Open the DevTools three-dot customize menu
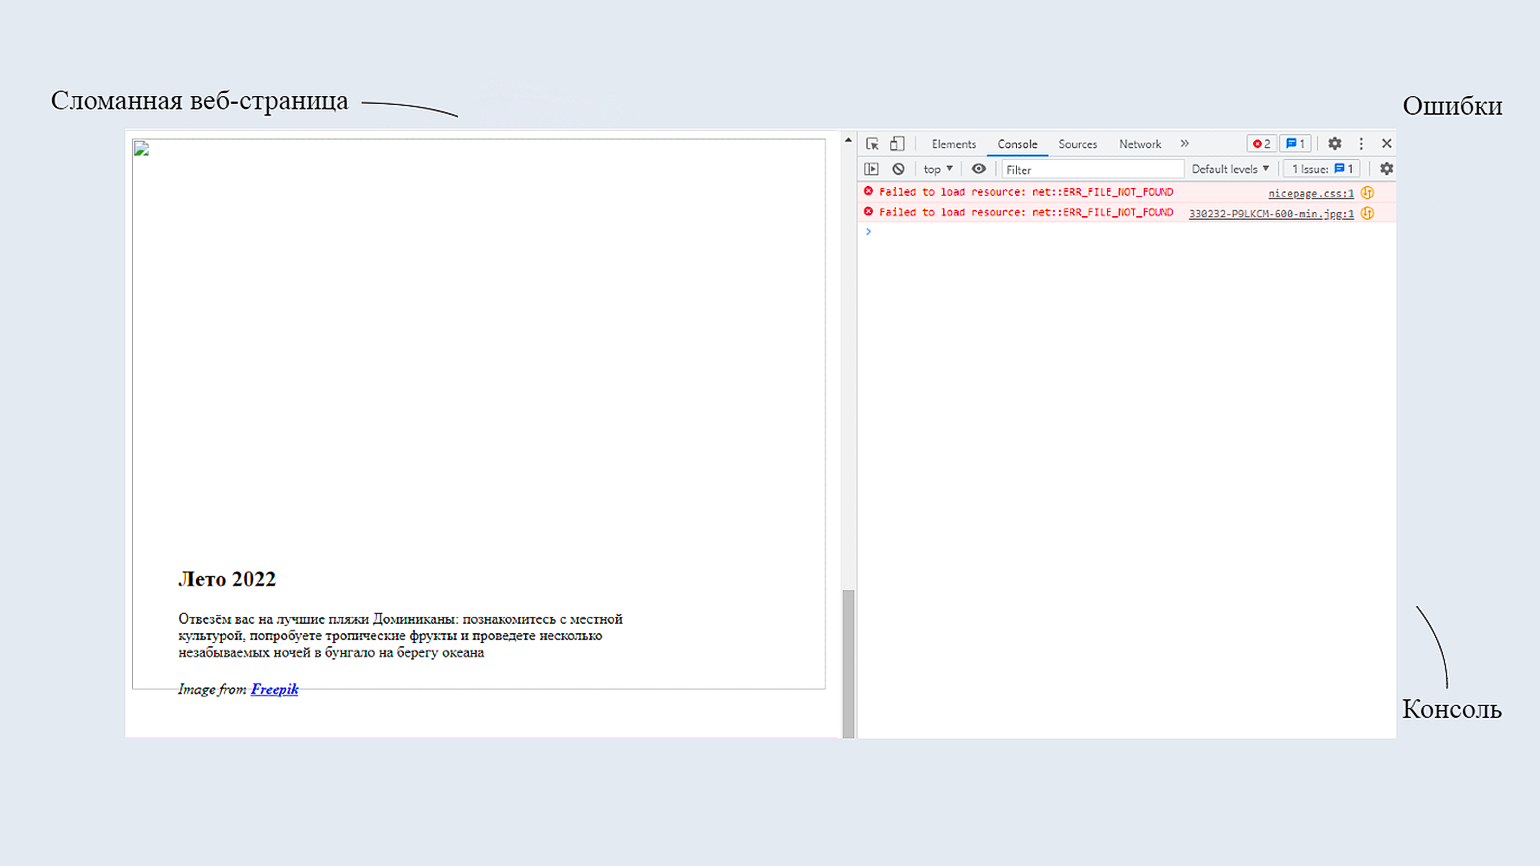Screen dimensions: 1540x866 (1361, 144)
